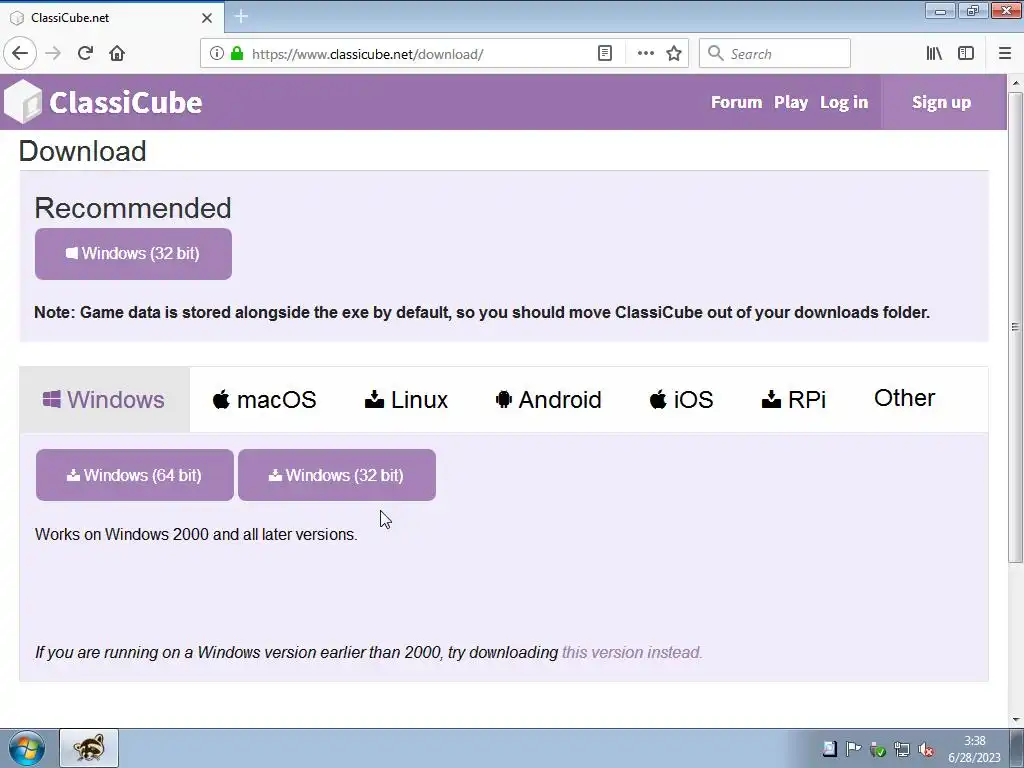Image resolution: width=1024 pixels, height=768 pixels.
Task: Open the Forum link
Action: (x=736, y=103)
